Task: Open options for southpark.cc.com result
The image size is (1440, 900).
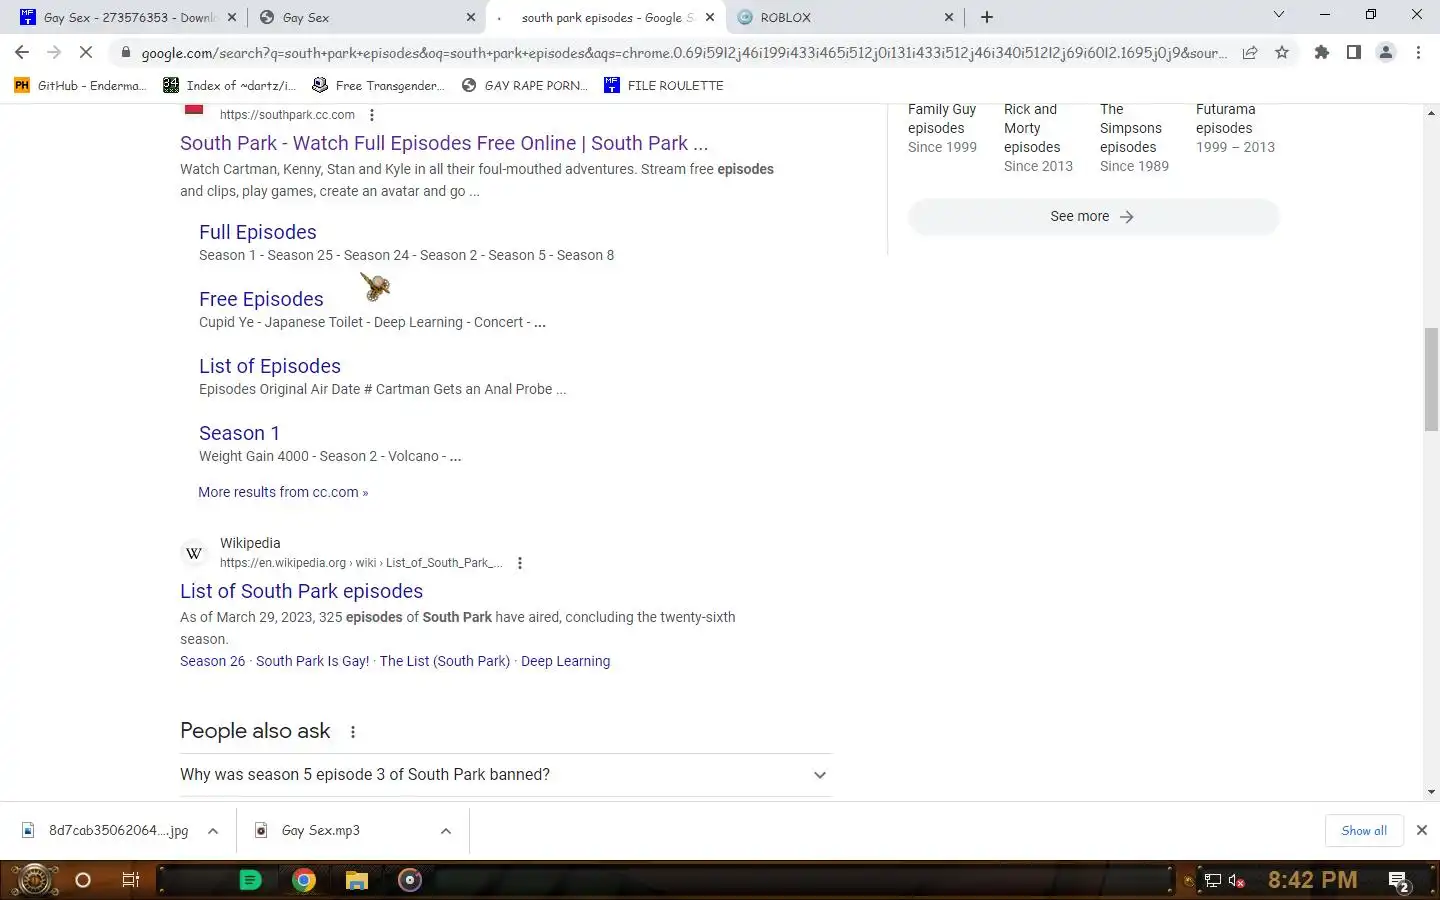Action: coord(372,115)
